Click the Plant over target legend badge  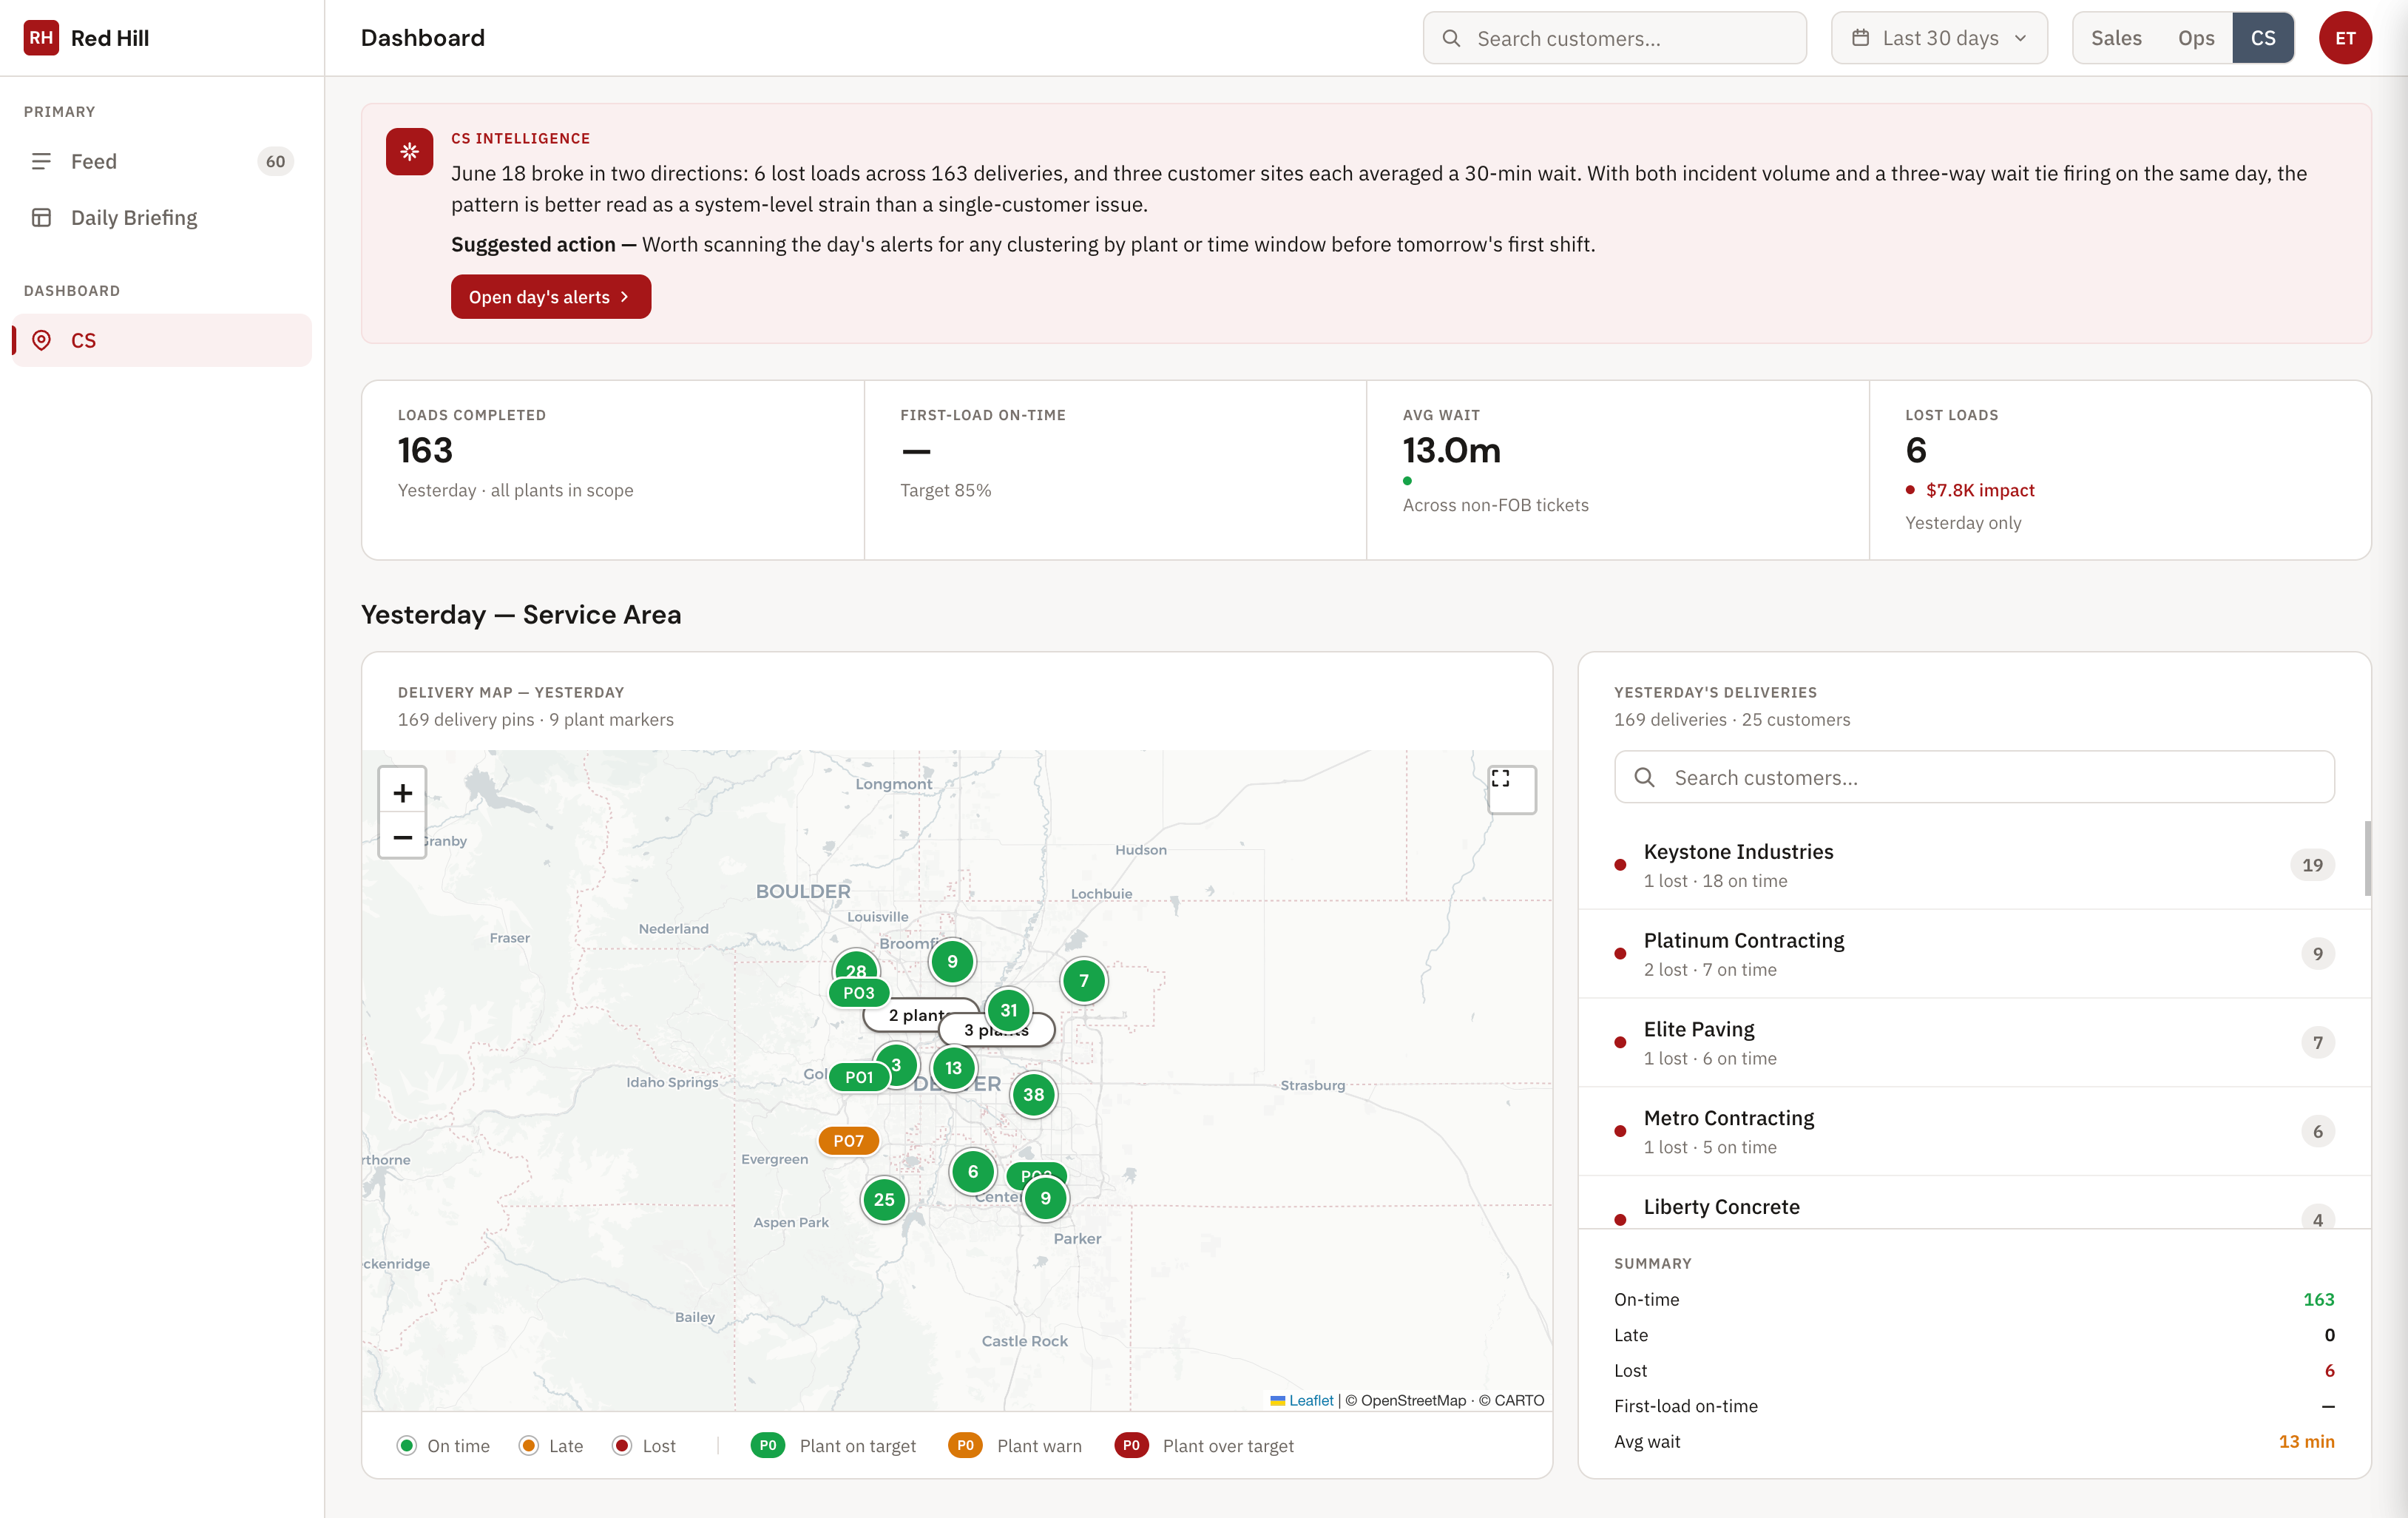tap(1131, 1446)
